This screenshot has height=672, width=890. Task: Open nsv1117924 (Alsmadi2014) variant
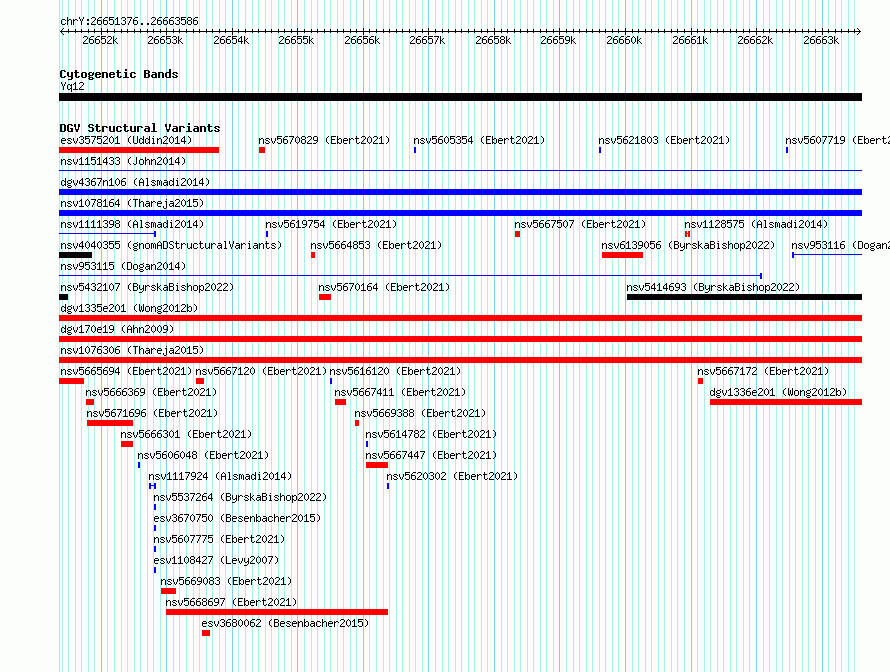(220, 476)
